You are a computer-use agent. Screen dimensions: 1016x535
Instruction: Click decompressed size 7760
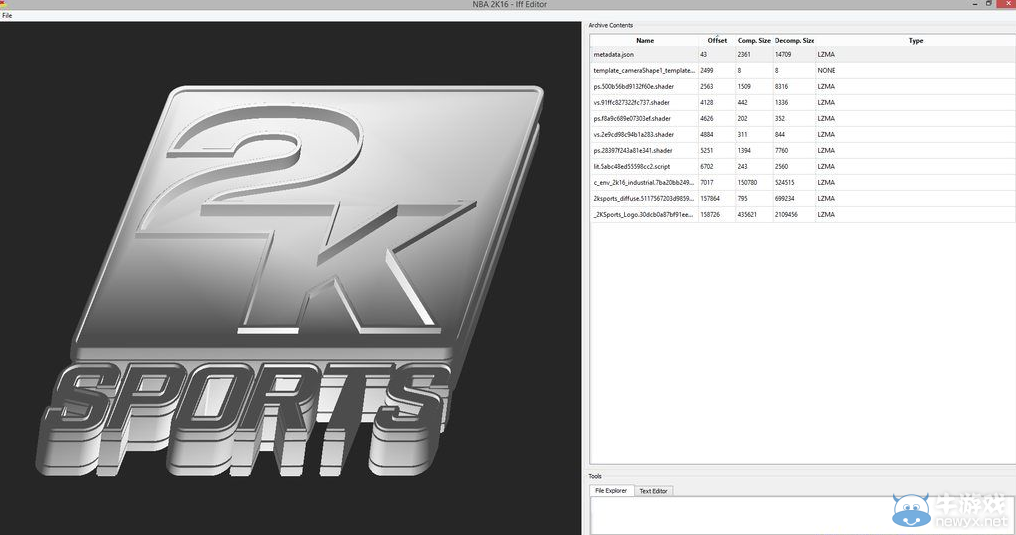coord(781,150)
